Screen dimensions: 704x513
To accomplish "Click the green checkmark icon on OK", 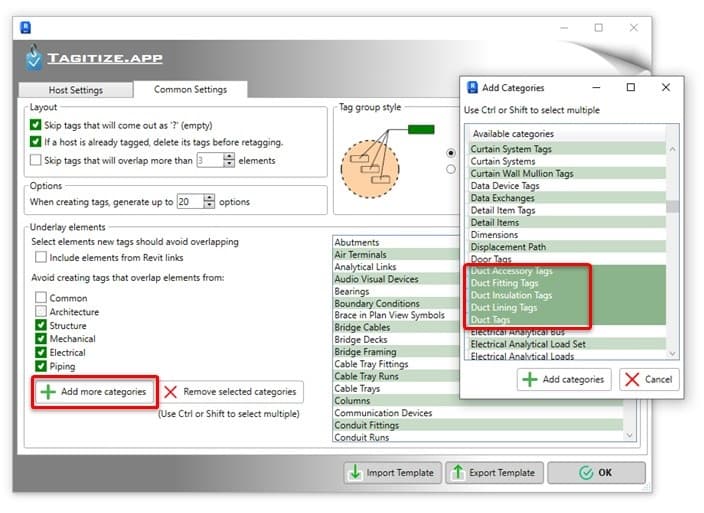I will point(586,473).
